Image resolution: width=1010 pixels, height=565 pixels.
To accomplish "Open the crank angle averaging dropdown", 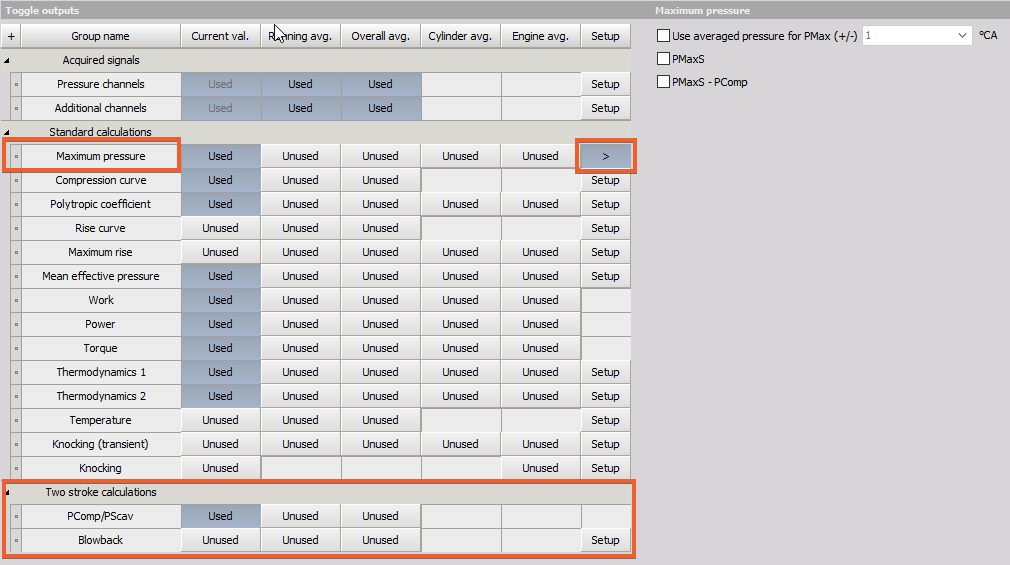I will coord(962,35).
